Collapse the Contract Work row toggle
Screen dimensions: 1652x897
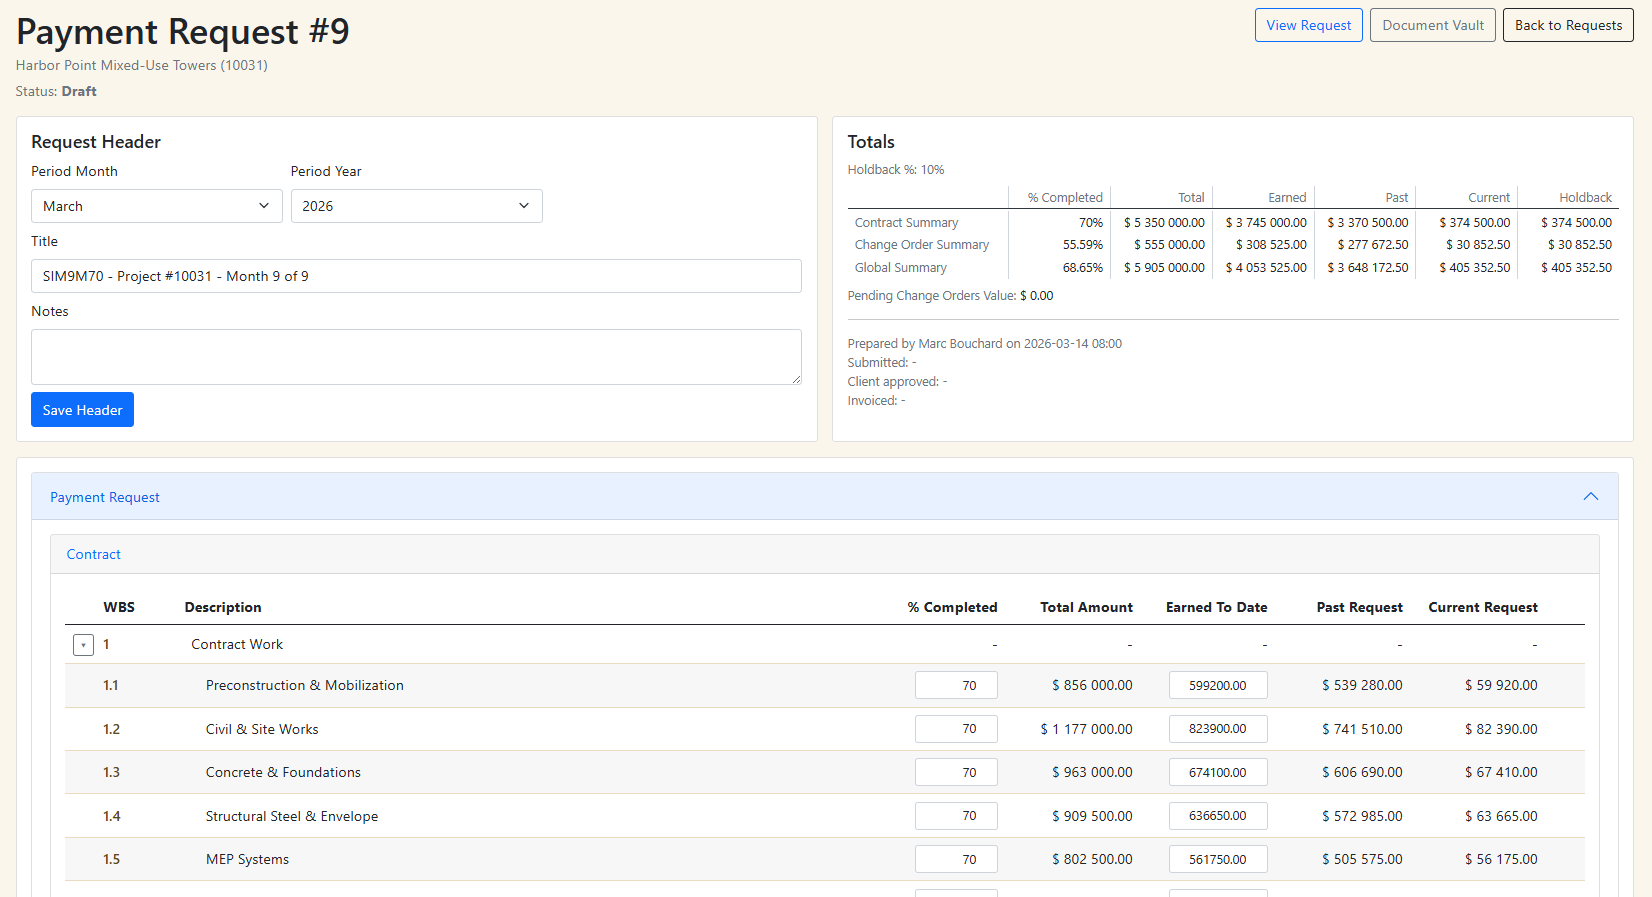(x=83, y=645)
